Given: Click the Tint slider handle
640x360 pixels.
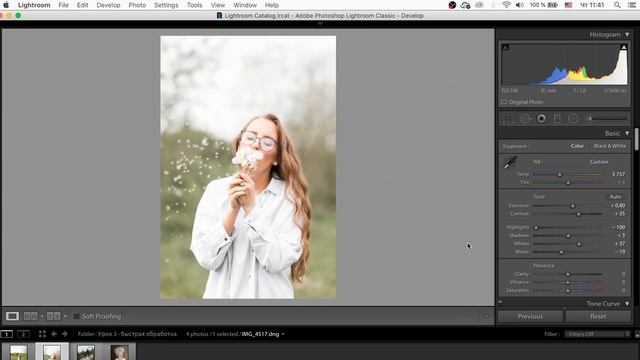Looking at the screenshot, I should point(568,182).
